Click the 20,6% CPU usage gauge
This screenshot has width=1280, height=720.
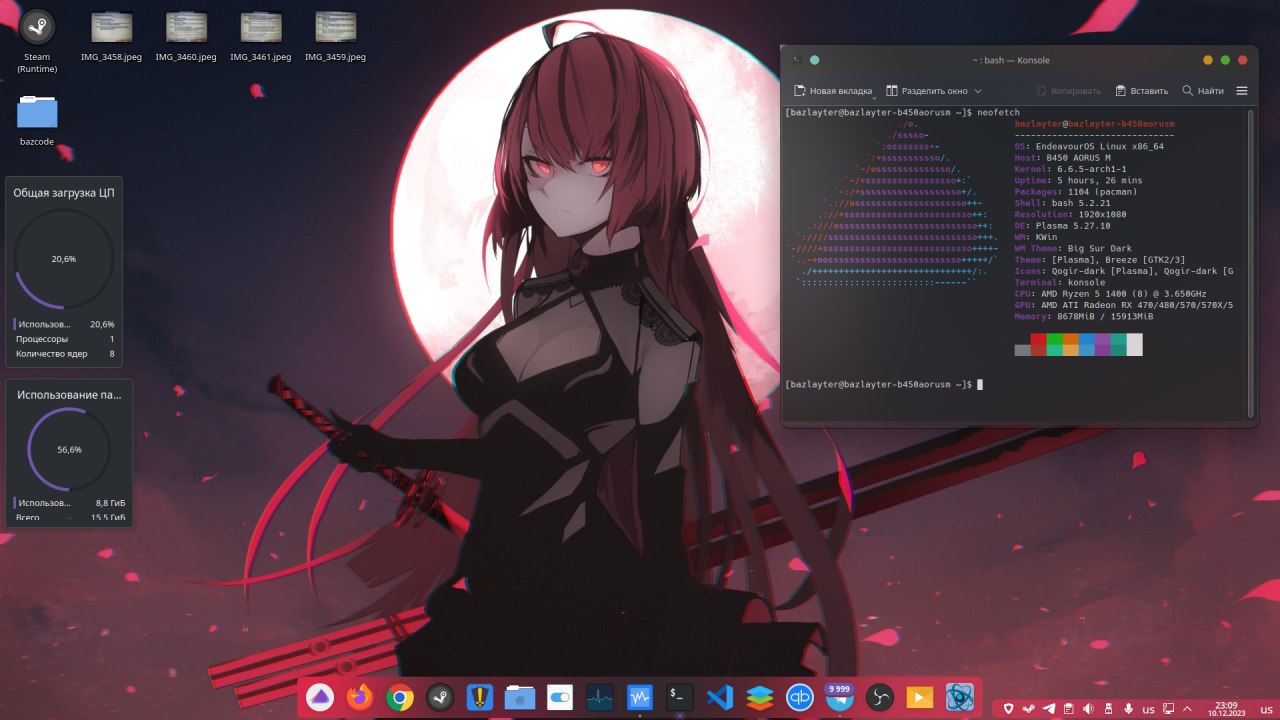tap(64, 258)
